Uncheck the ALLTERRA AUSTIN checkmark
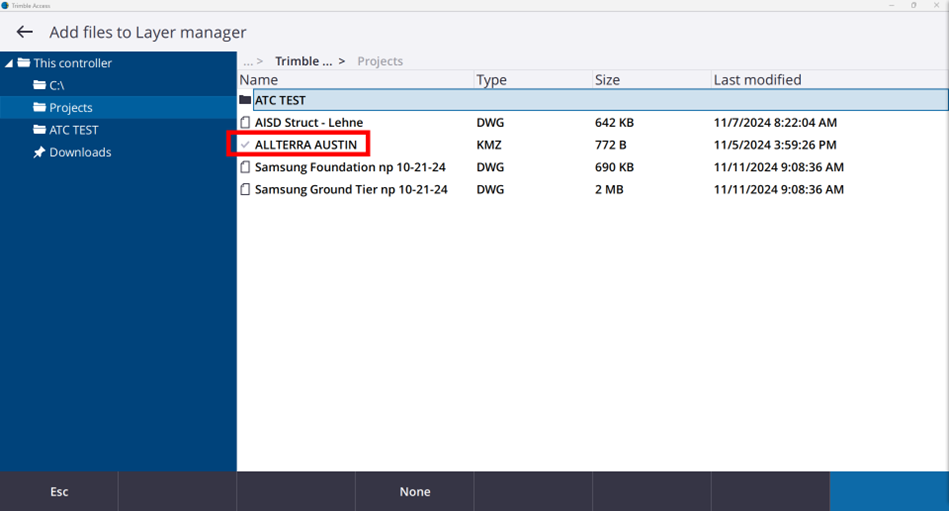This screenshot has height=511, width=949. click(245, 145)
